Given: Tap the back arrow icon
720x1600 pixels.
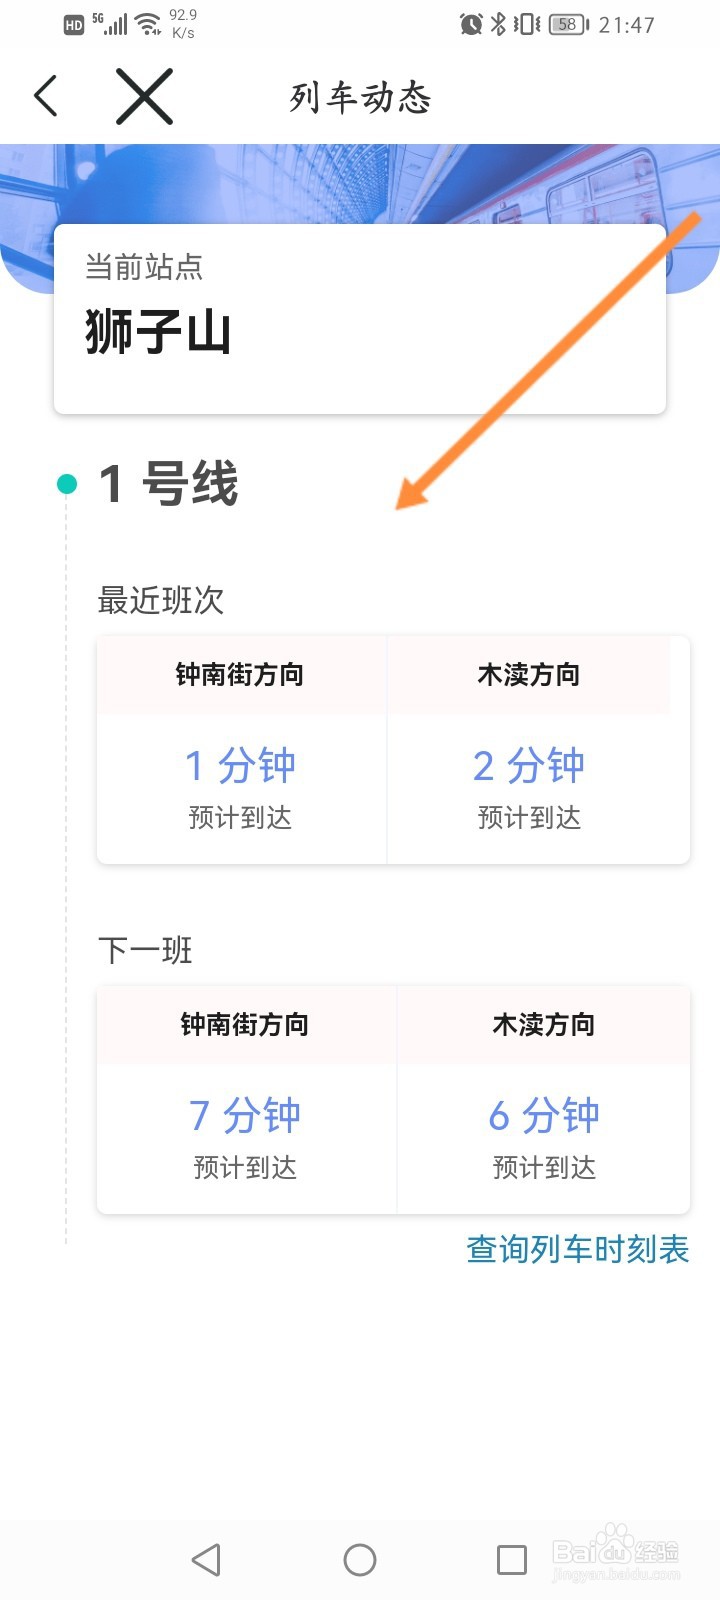Looking at the screenshot, I should [x=46, y=96].
